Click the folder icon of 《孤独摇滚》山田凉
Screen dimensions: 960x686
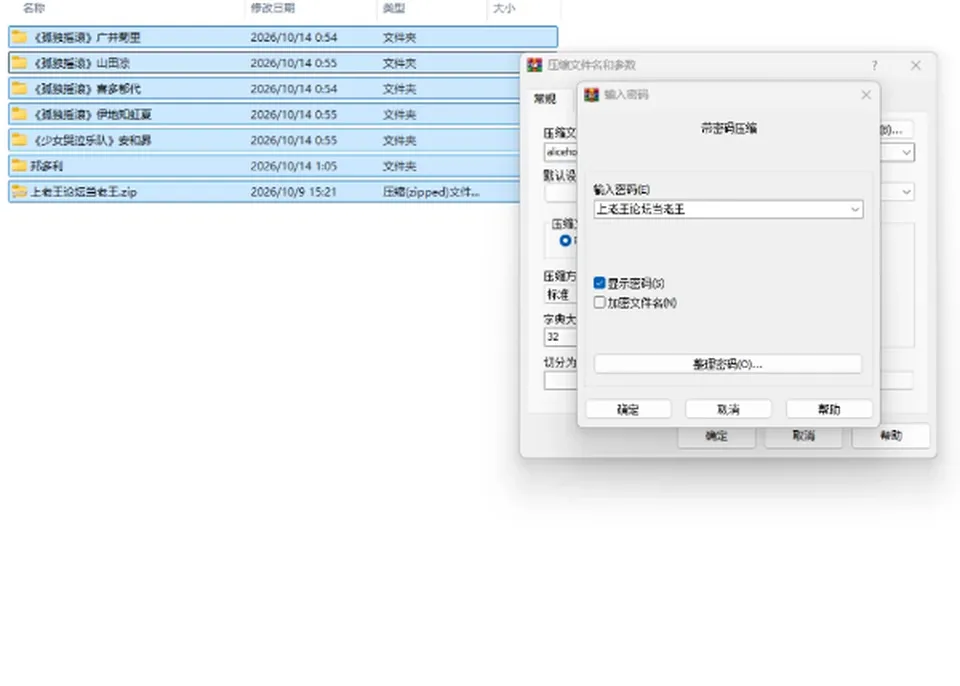click(20, 63)
